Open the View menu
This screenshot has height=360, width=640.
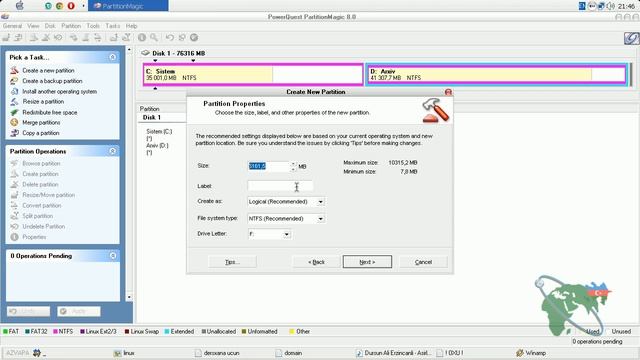click(x=33, y=26)
